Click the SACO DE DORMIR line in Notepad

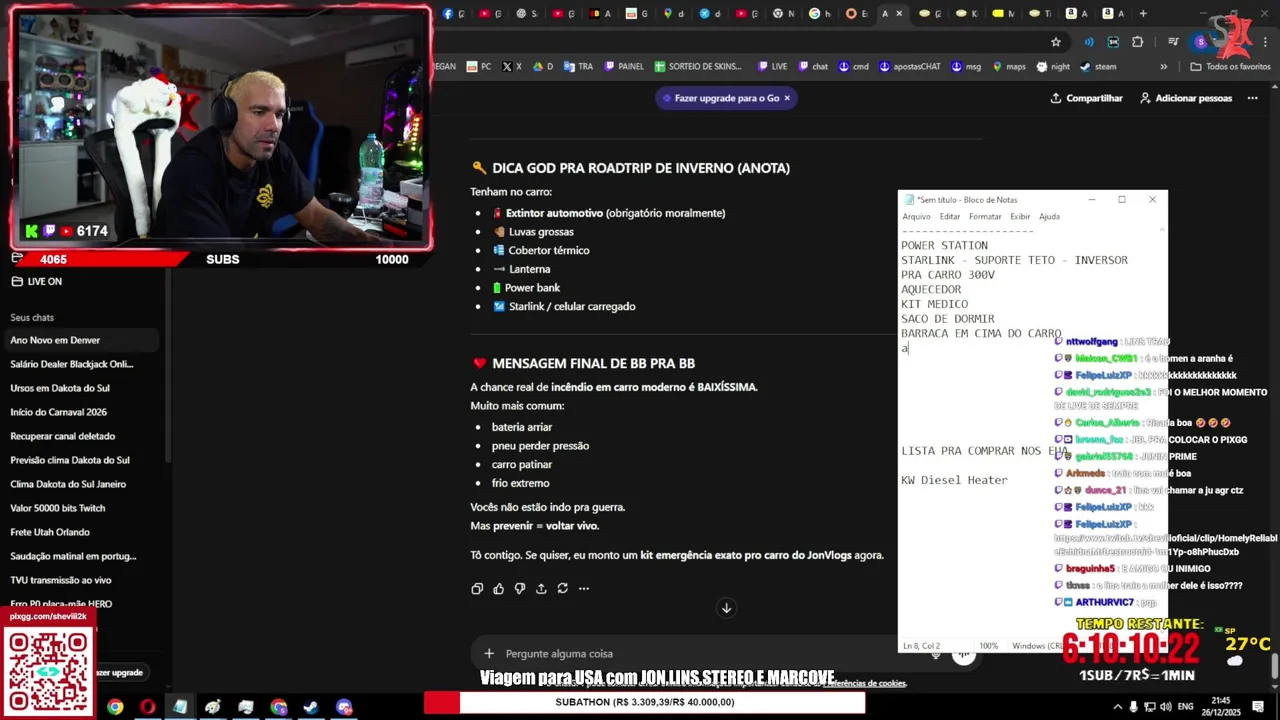pos(947,319)
